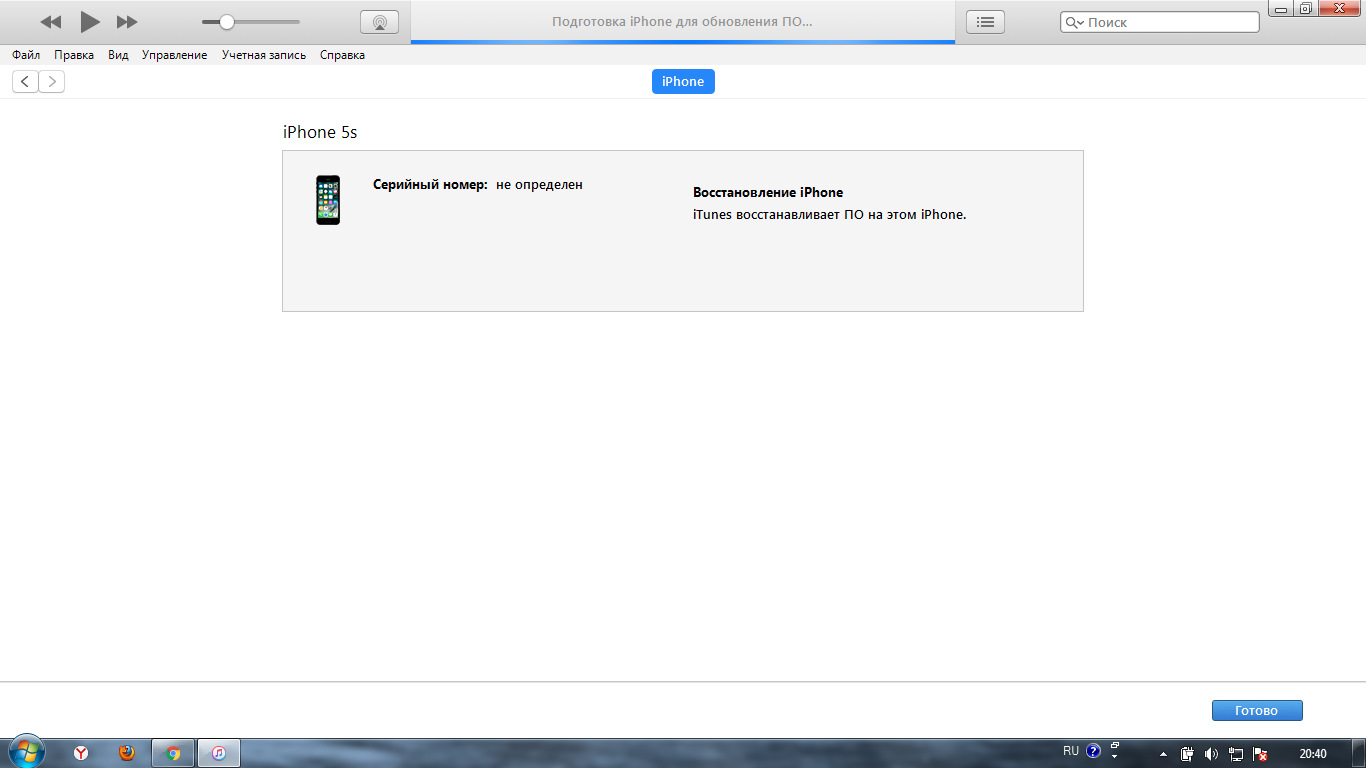Click the language bar restore icon
1366x768 pixels.
(1115, 745)
